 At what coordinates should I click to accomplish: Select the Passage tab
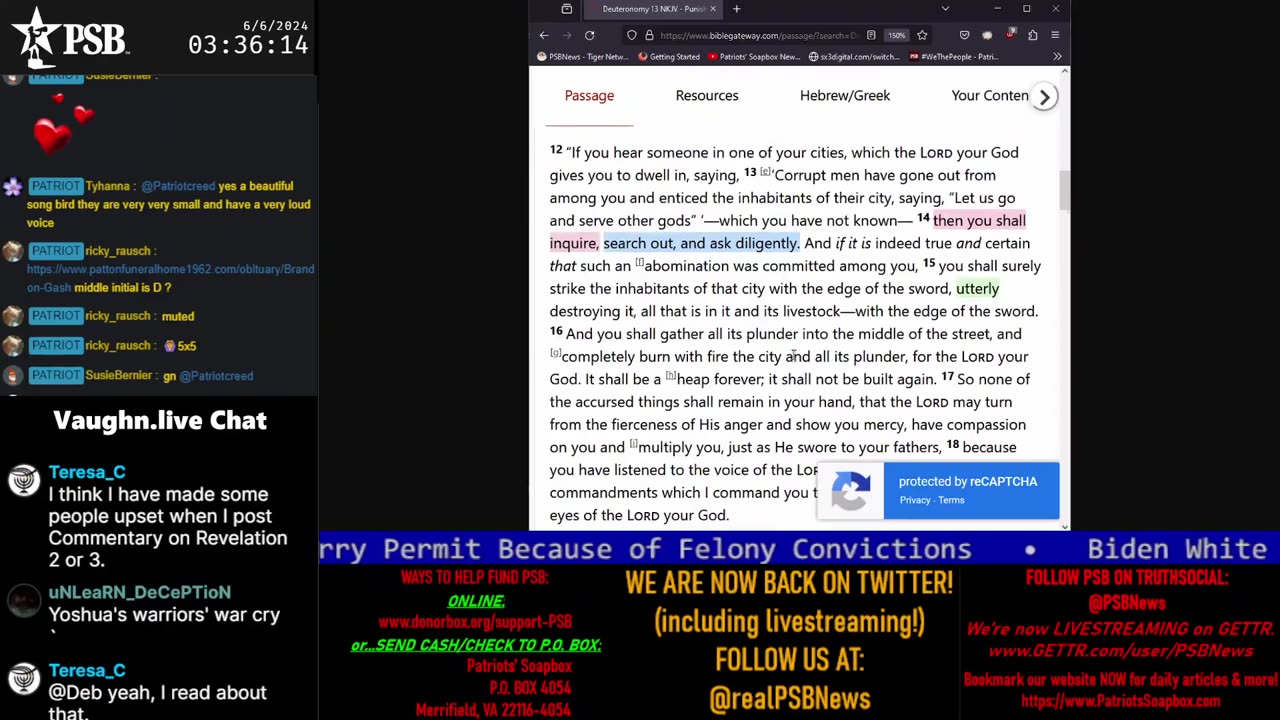coord(589,96)
